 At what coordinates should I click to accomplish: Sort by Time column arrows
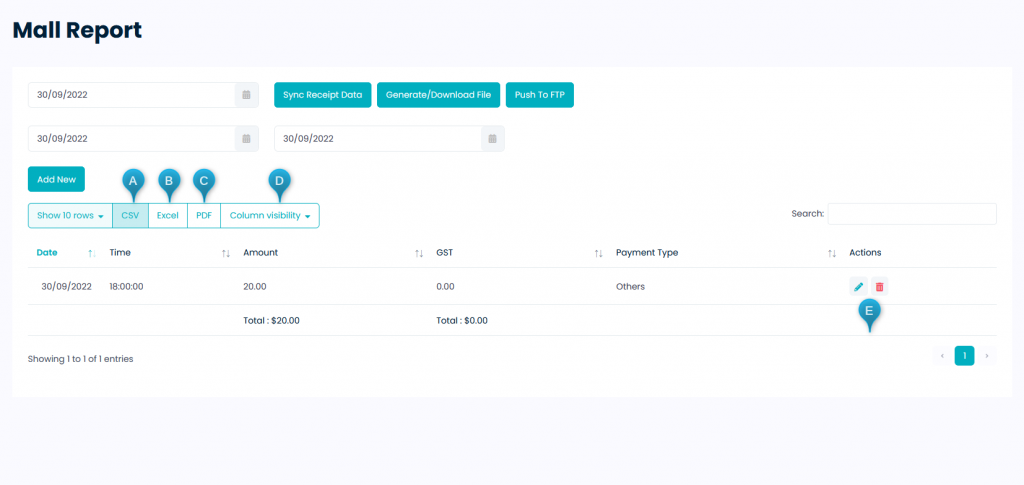226,253
